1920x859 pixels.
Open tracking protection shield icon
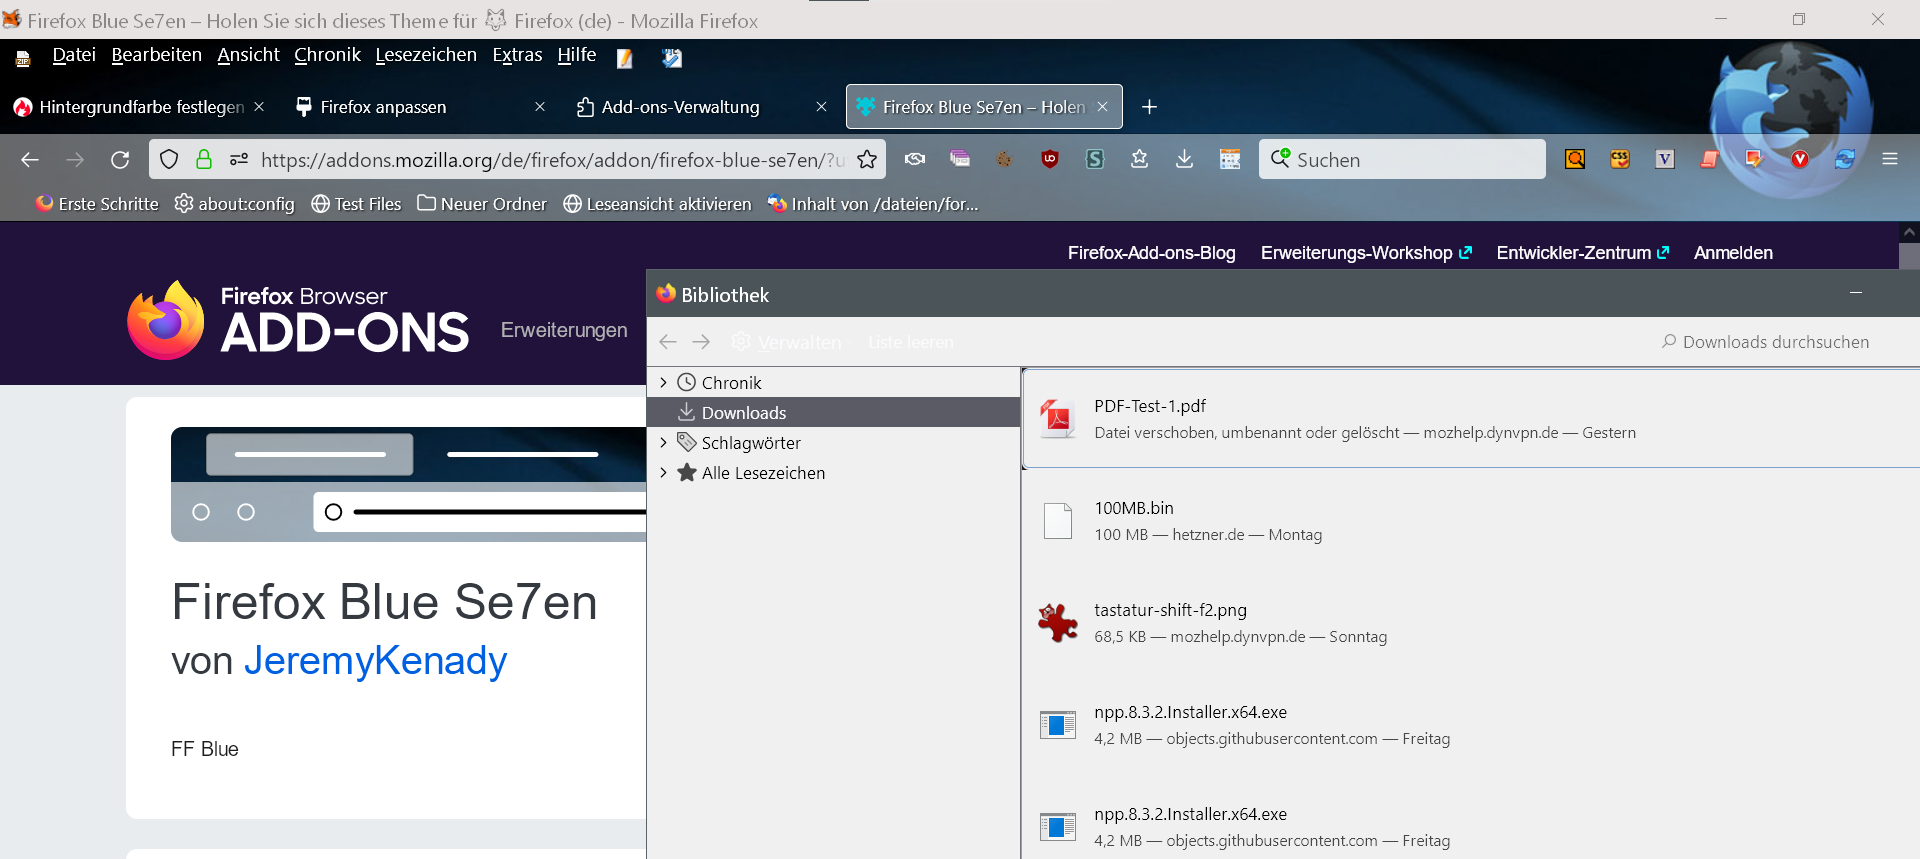[169, 160]
